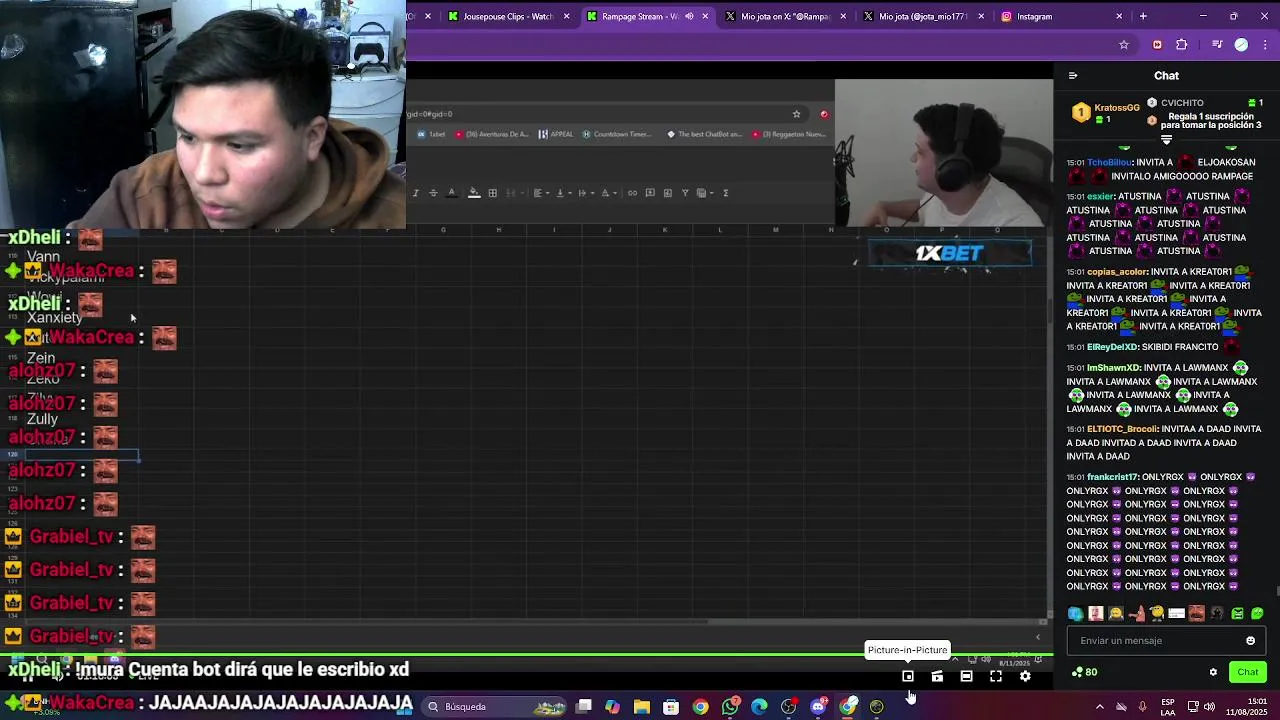Open Discord from the taskbar

(x=819, y=707)
